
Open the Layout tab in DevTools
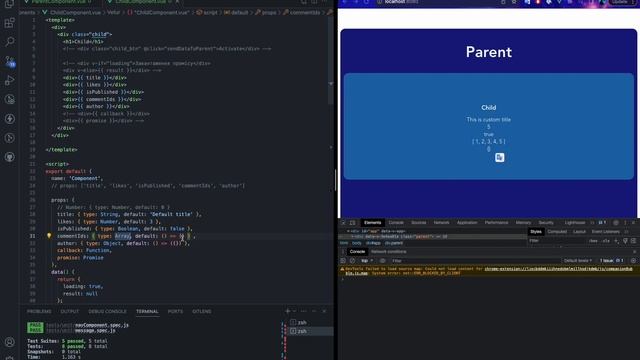click(579, 232)
